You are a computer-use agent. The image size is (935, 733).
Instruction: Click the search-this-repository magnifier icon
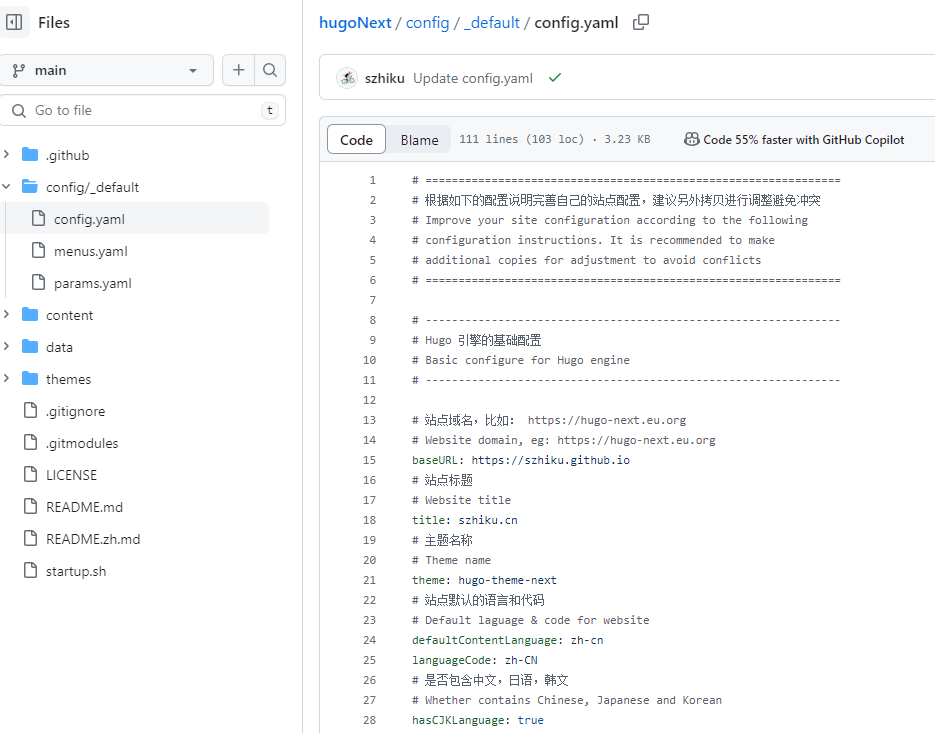[269, 70]
